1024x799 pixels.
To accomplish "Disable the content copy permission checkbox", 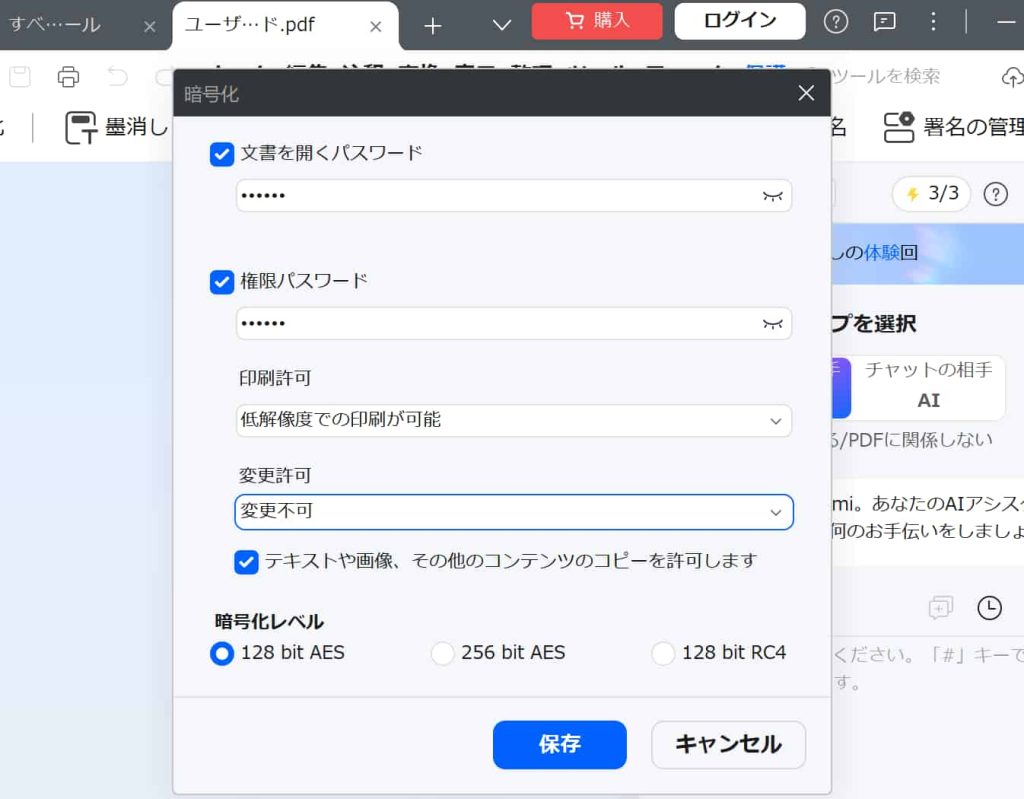I will tap(246, 562).
